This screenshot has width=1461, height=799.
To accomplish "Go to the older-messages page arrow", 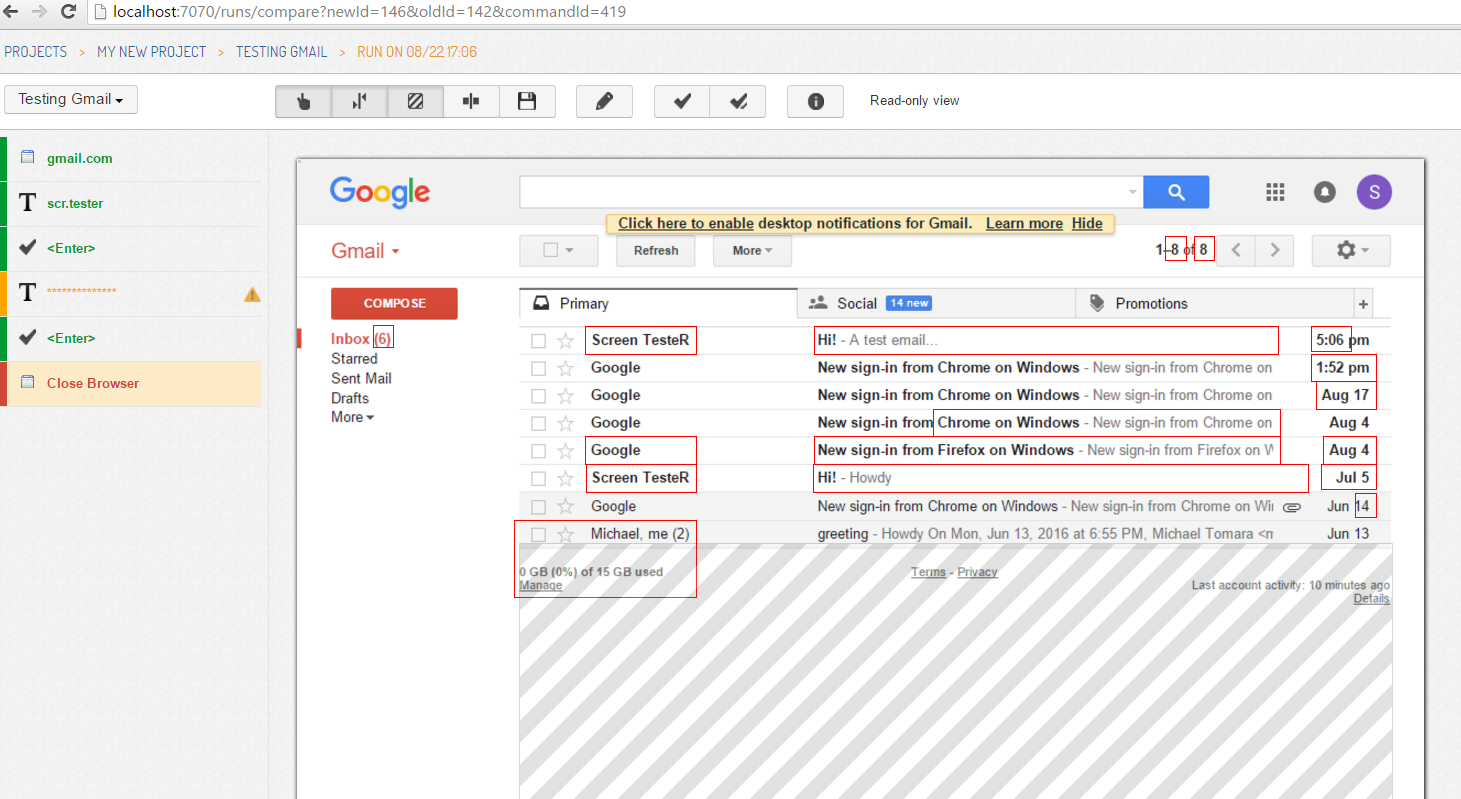I will click(1274, 251).
